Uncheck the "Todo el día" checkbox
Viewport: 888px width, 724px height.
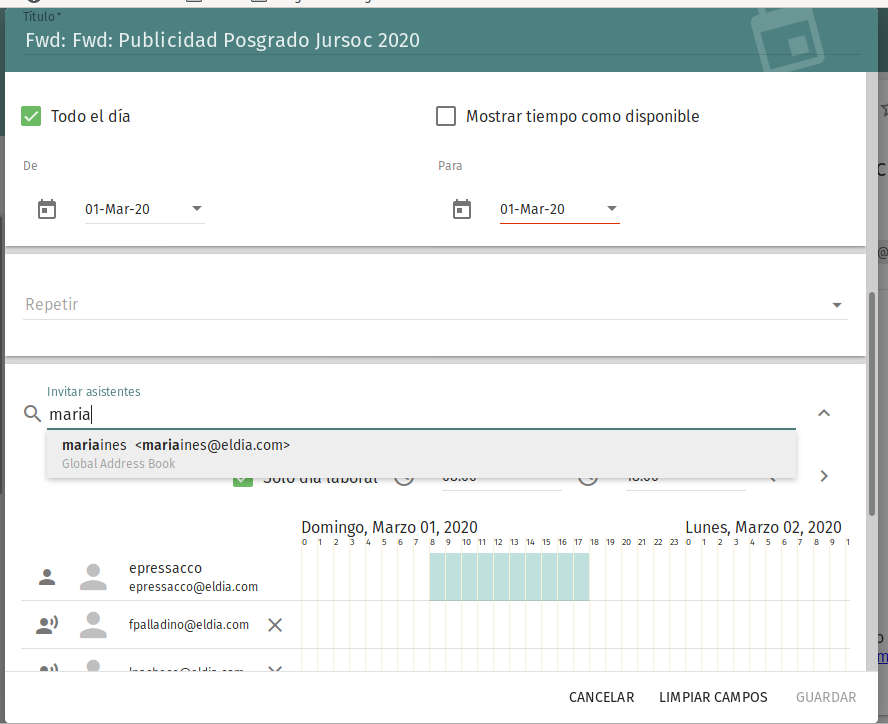pos(31,116)
